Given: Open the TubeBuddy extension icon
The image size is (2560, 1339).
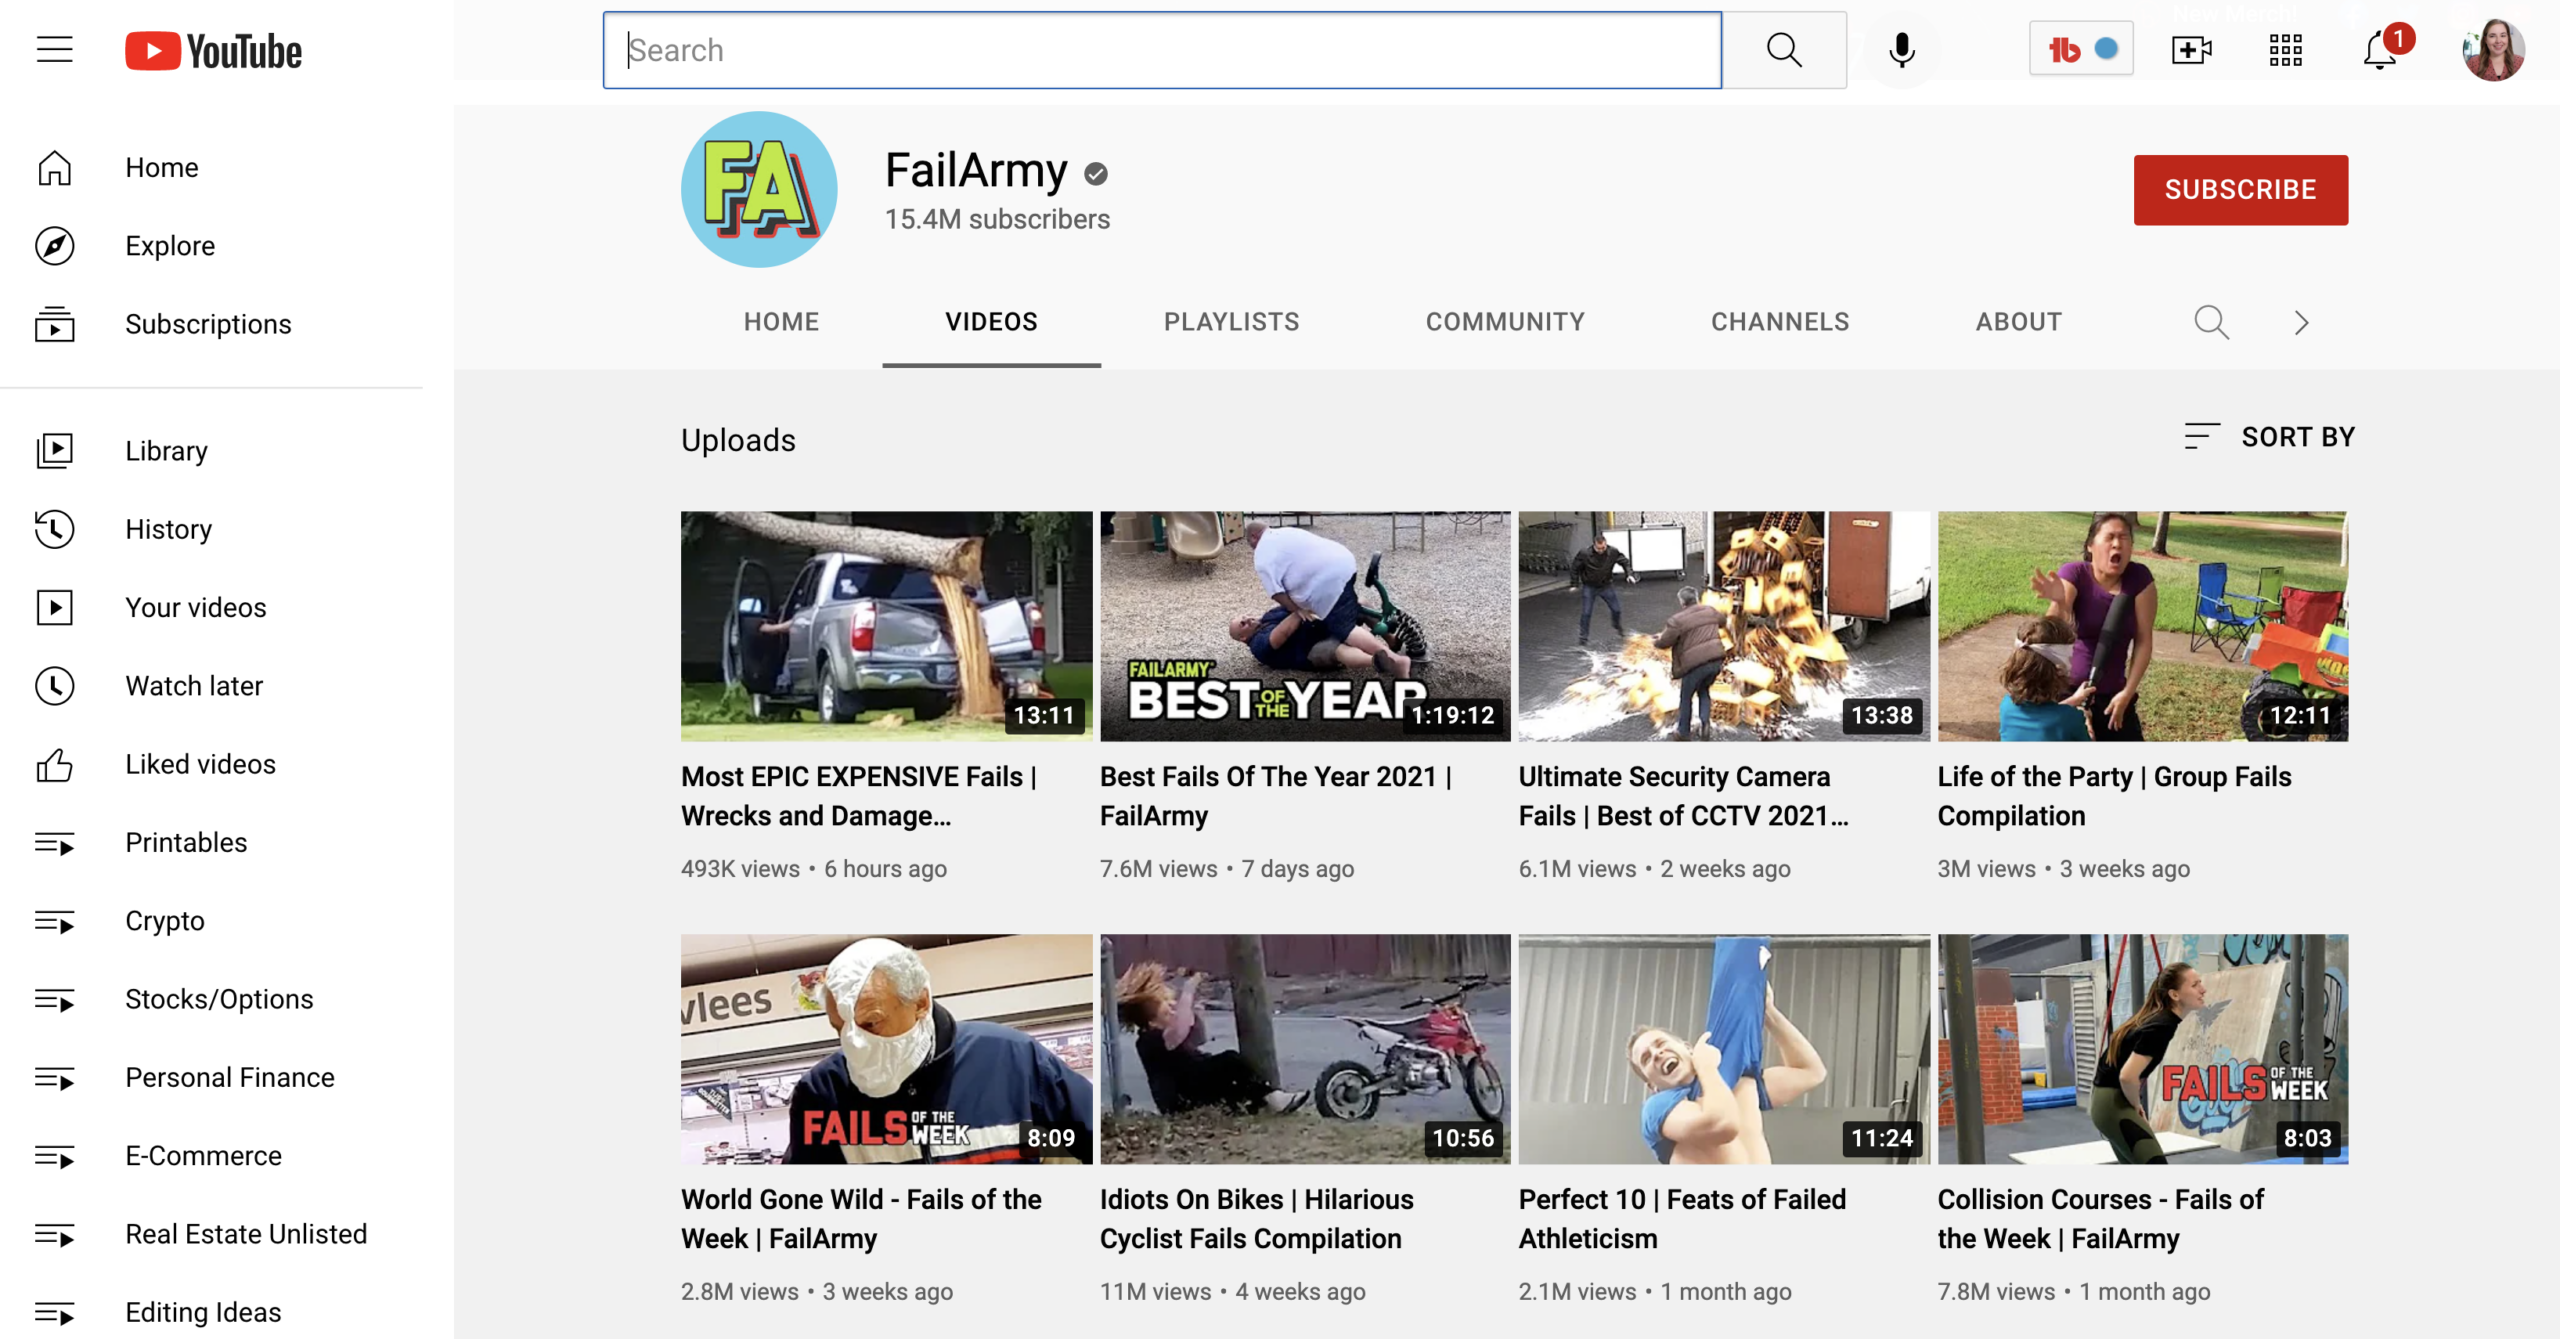Looking at the screenshot, I should pos(2081,49).
